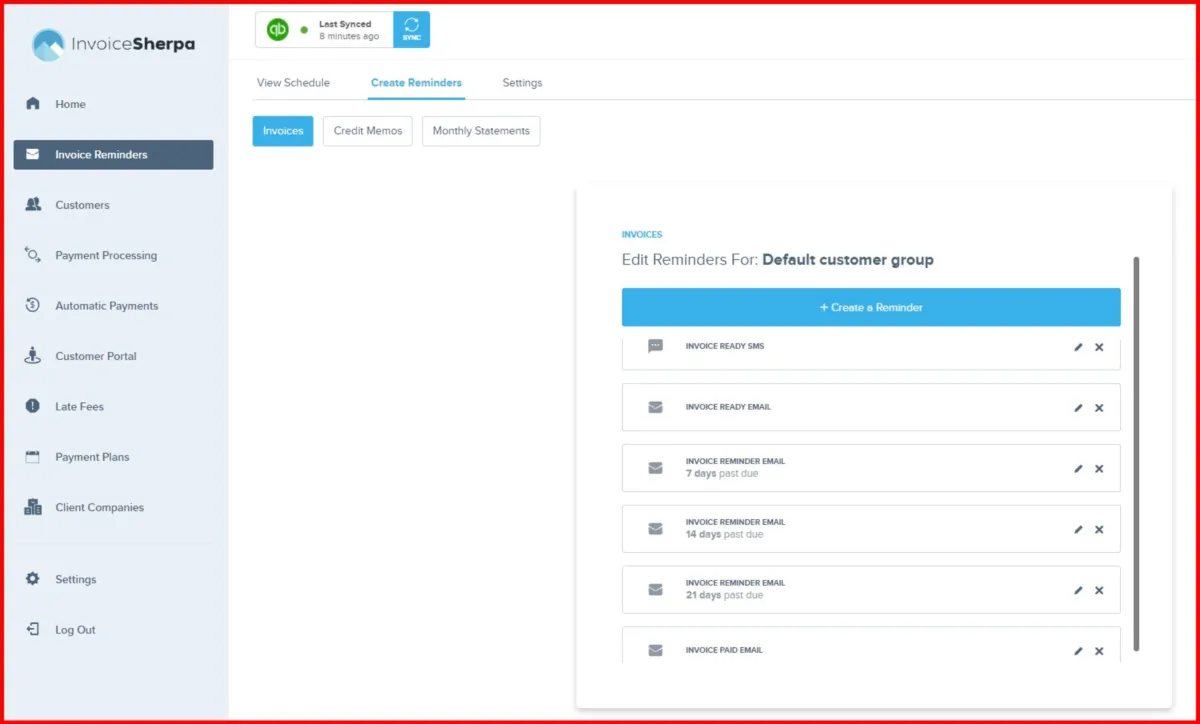1200x724 pixels.
Task: Edit the 21 days past due reminder
Action: coord(1078,590)
